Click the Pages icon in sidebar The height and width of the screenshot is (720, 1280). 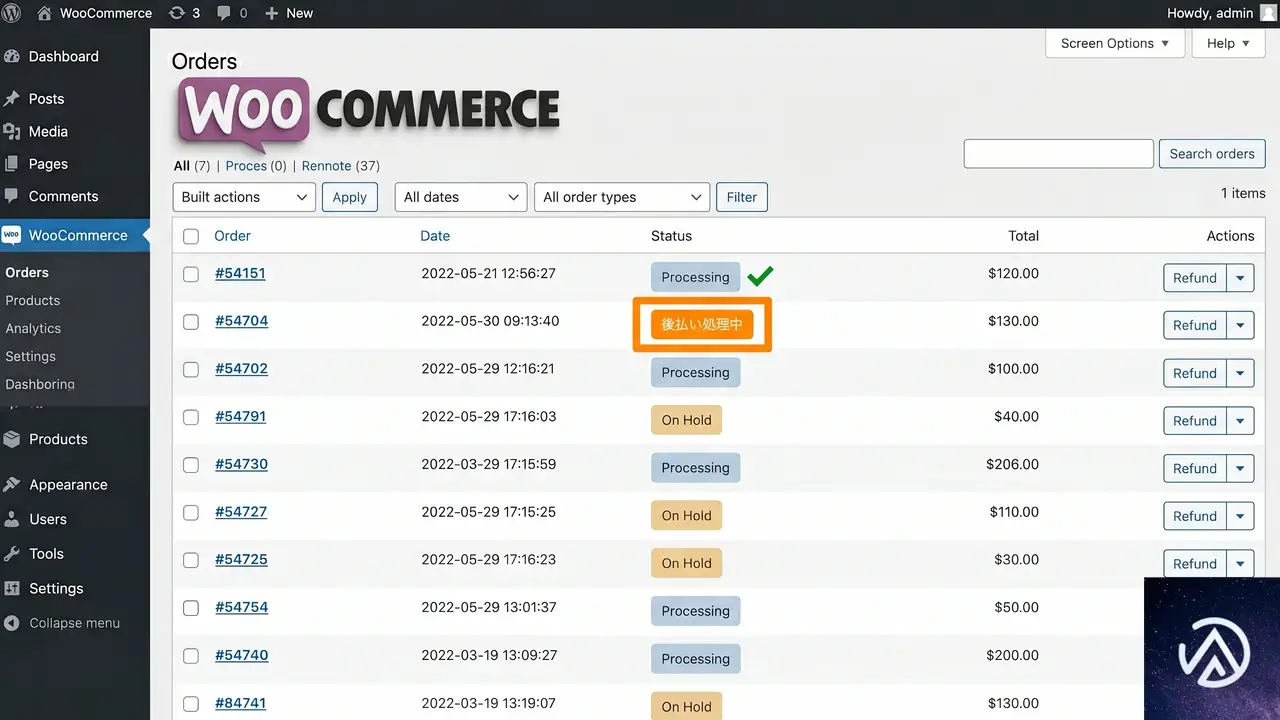[x=12, y=164]
